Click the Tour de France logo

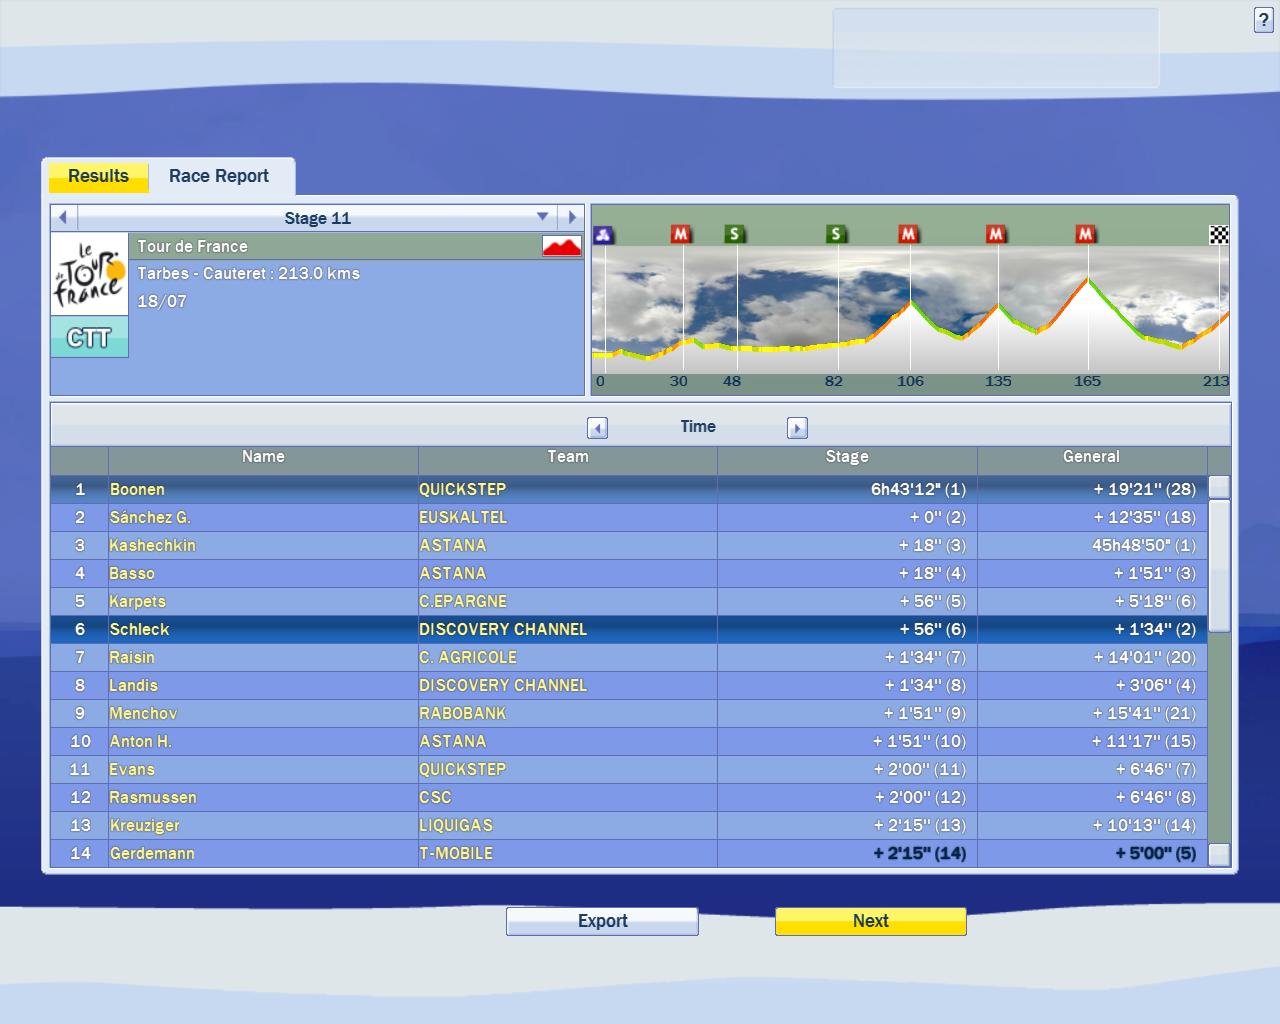pos(89,275)
